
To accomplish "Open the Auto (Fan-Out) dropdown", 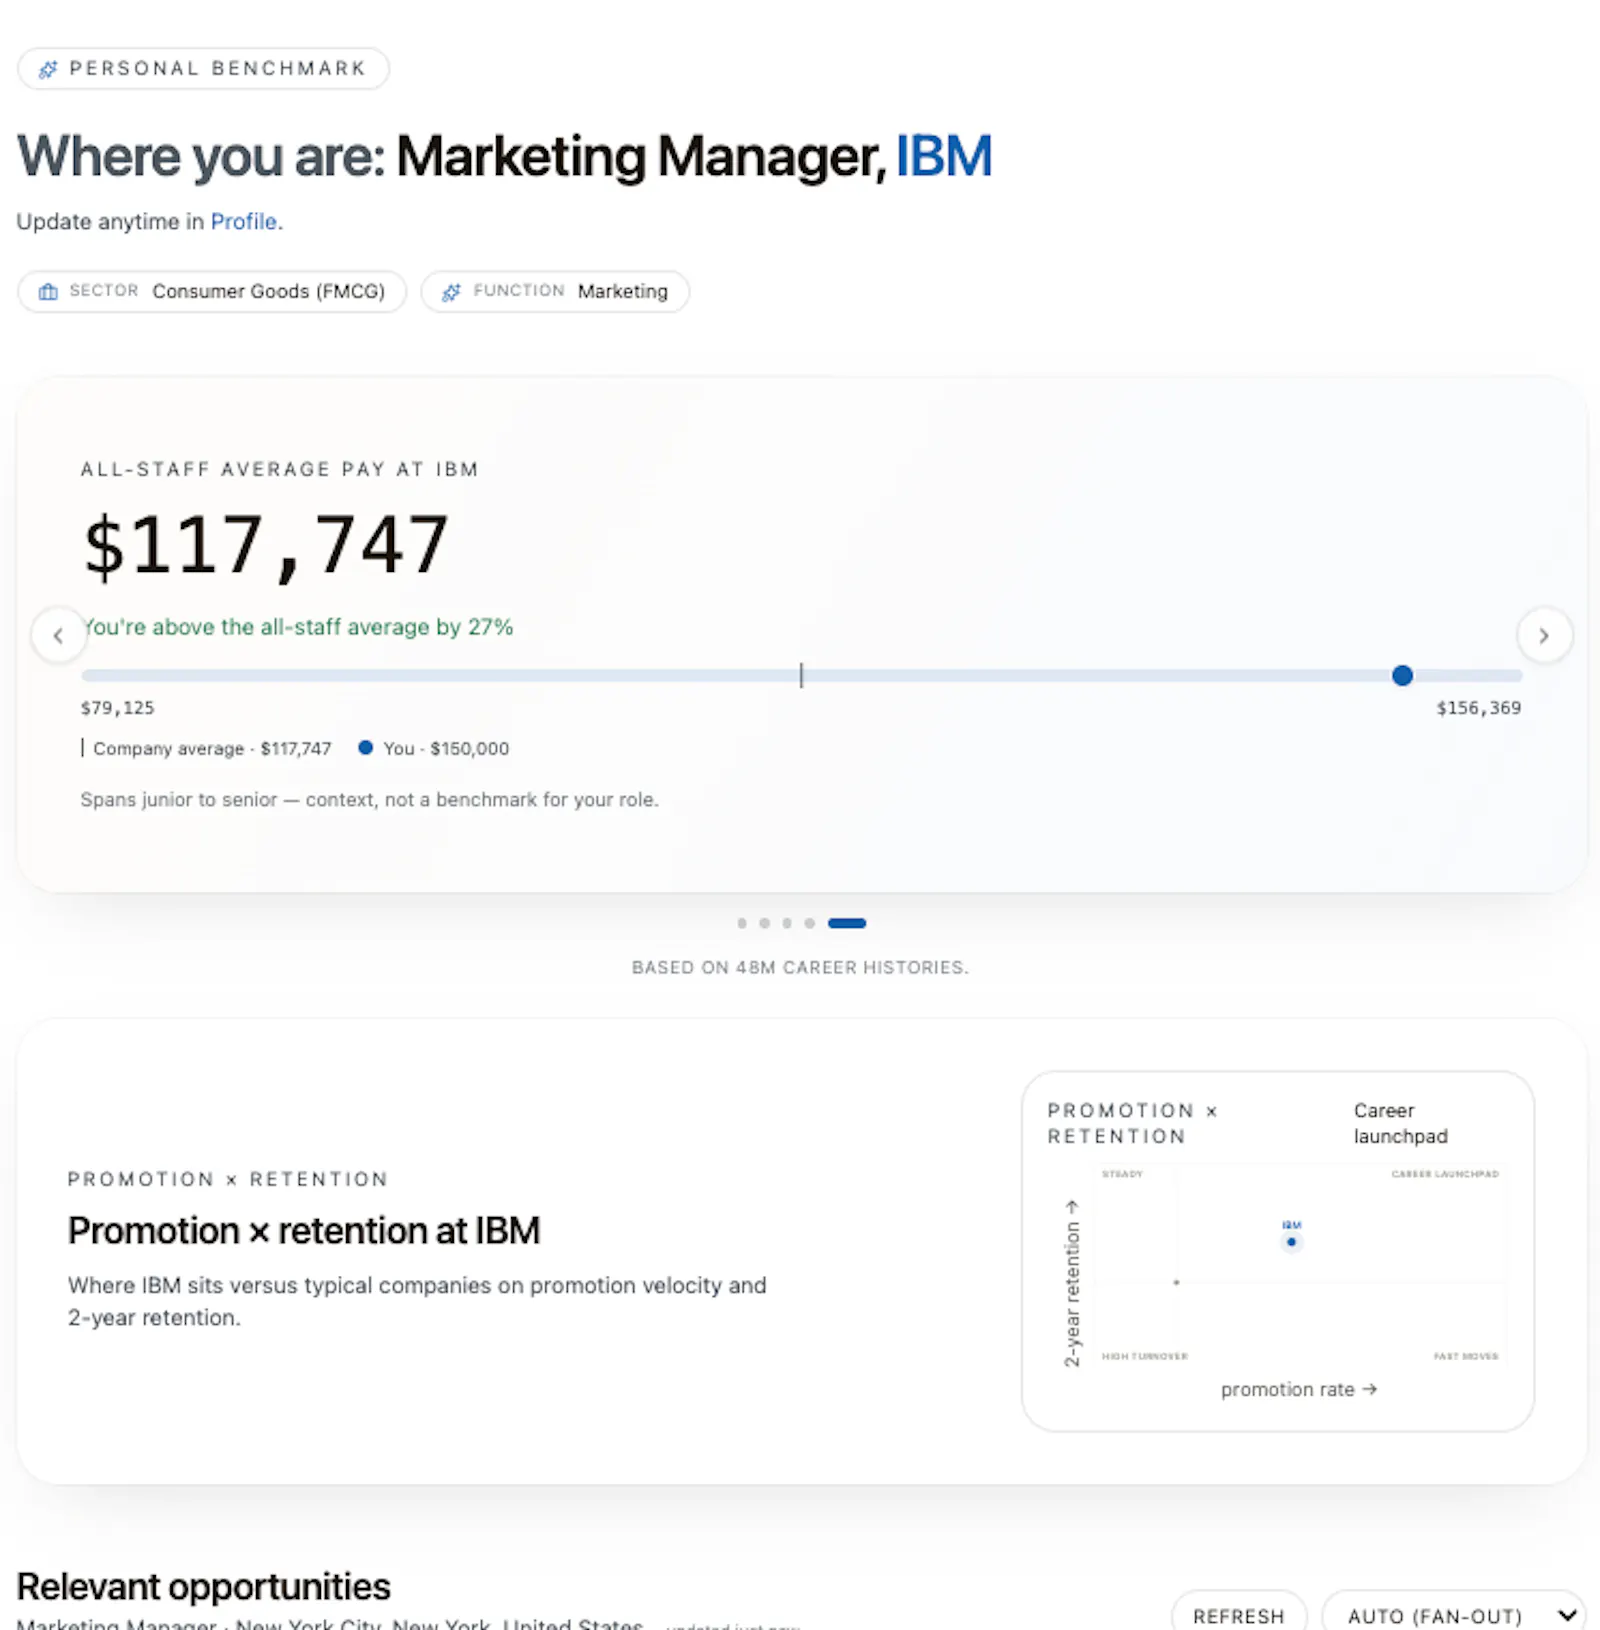I will pos(1453,1615).
